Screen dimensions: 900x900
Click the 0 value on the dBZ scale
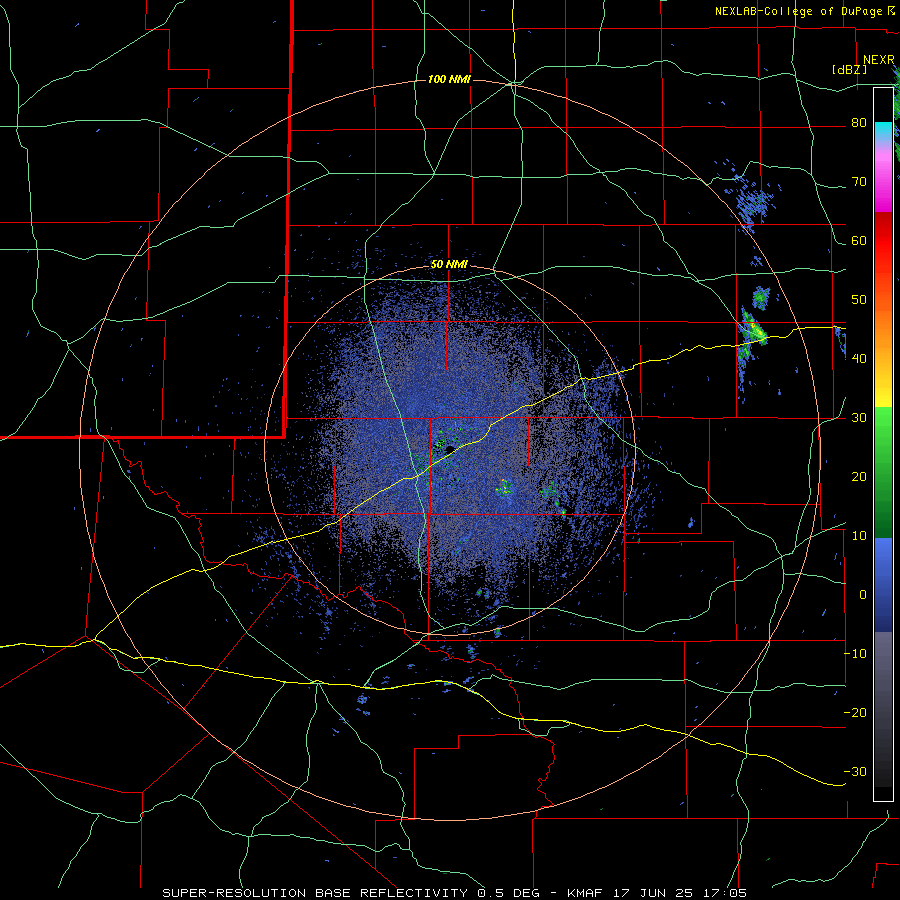point(863,595)
